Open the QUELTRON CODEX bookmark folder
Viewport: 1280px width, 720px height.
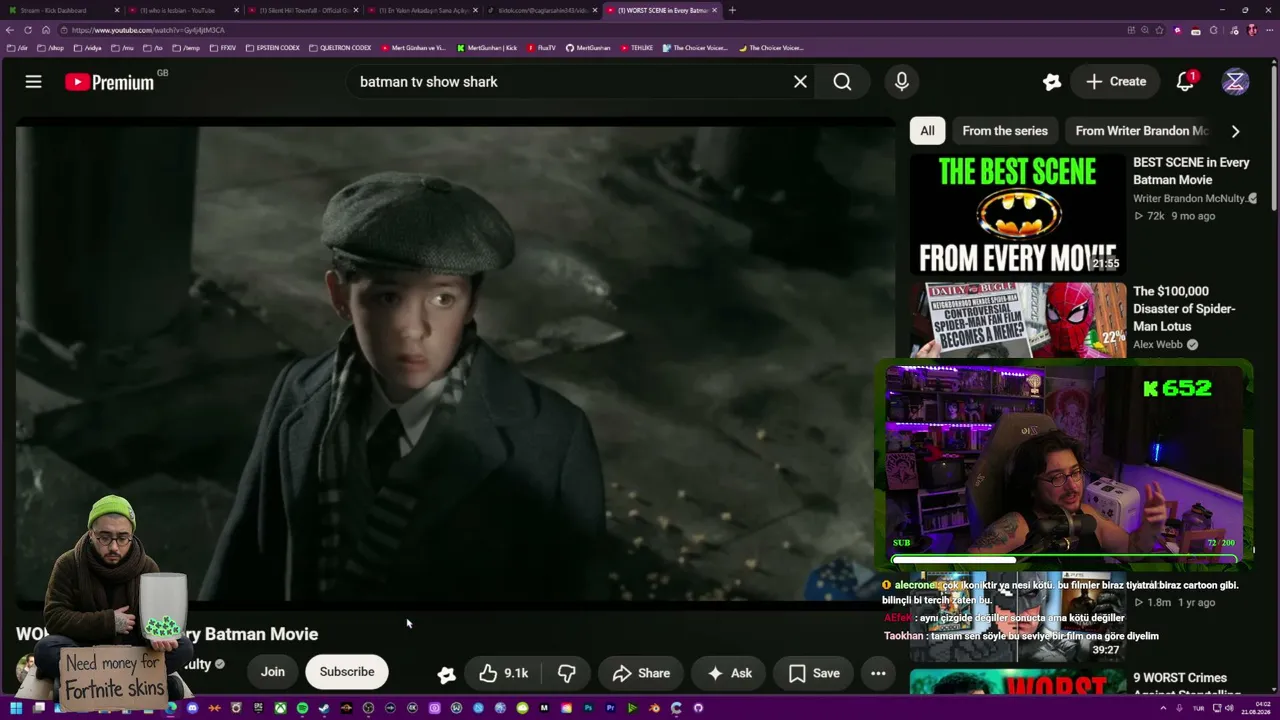[x=340, y=48]
